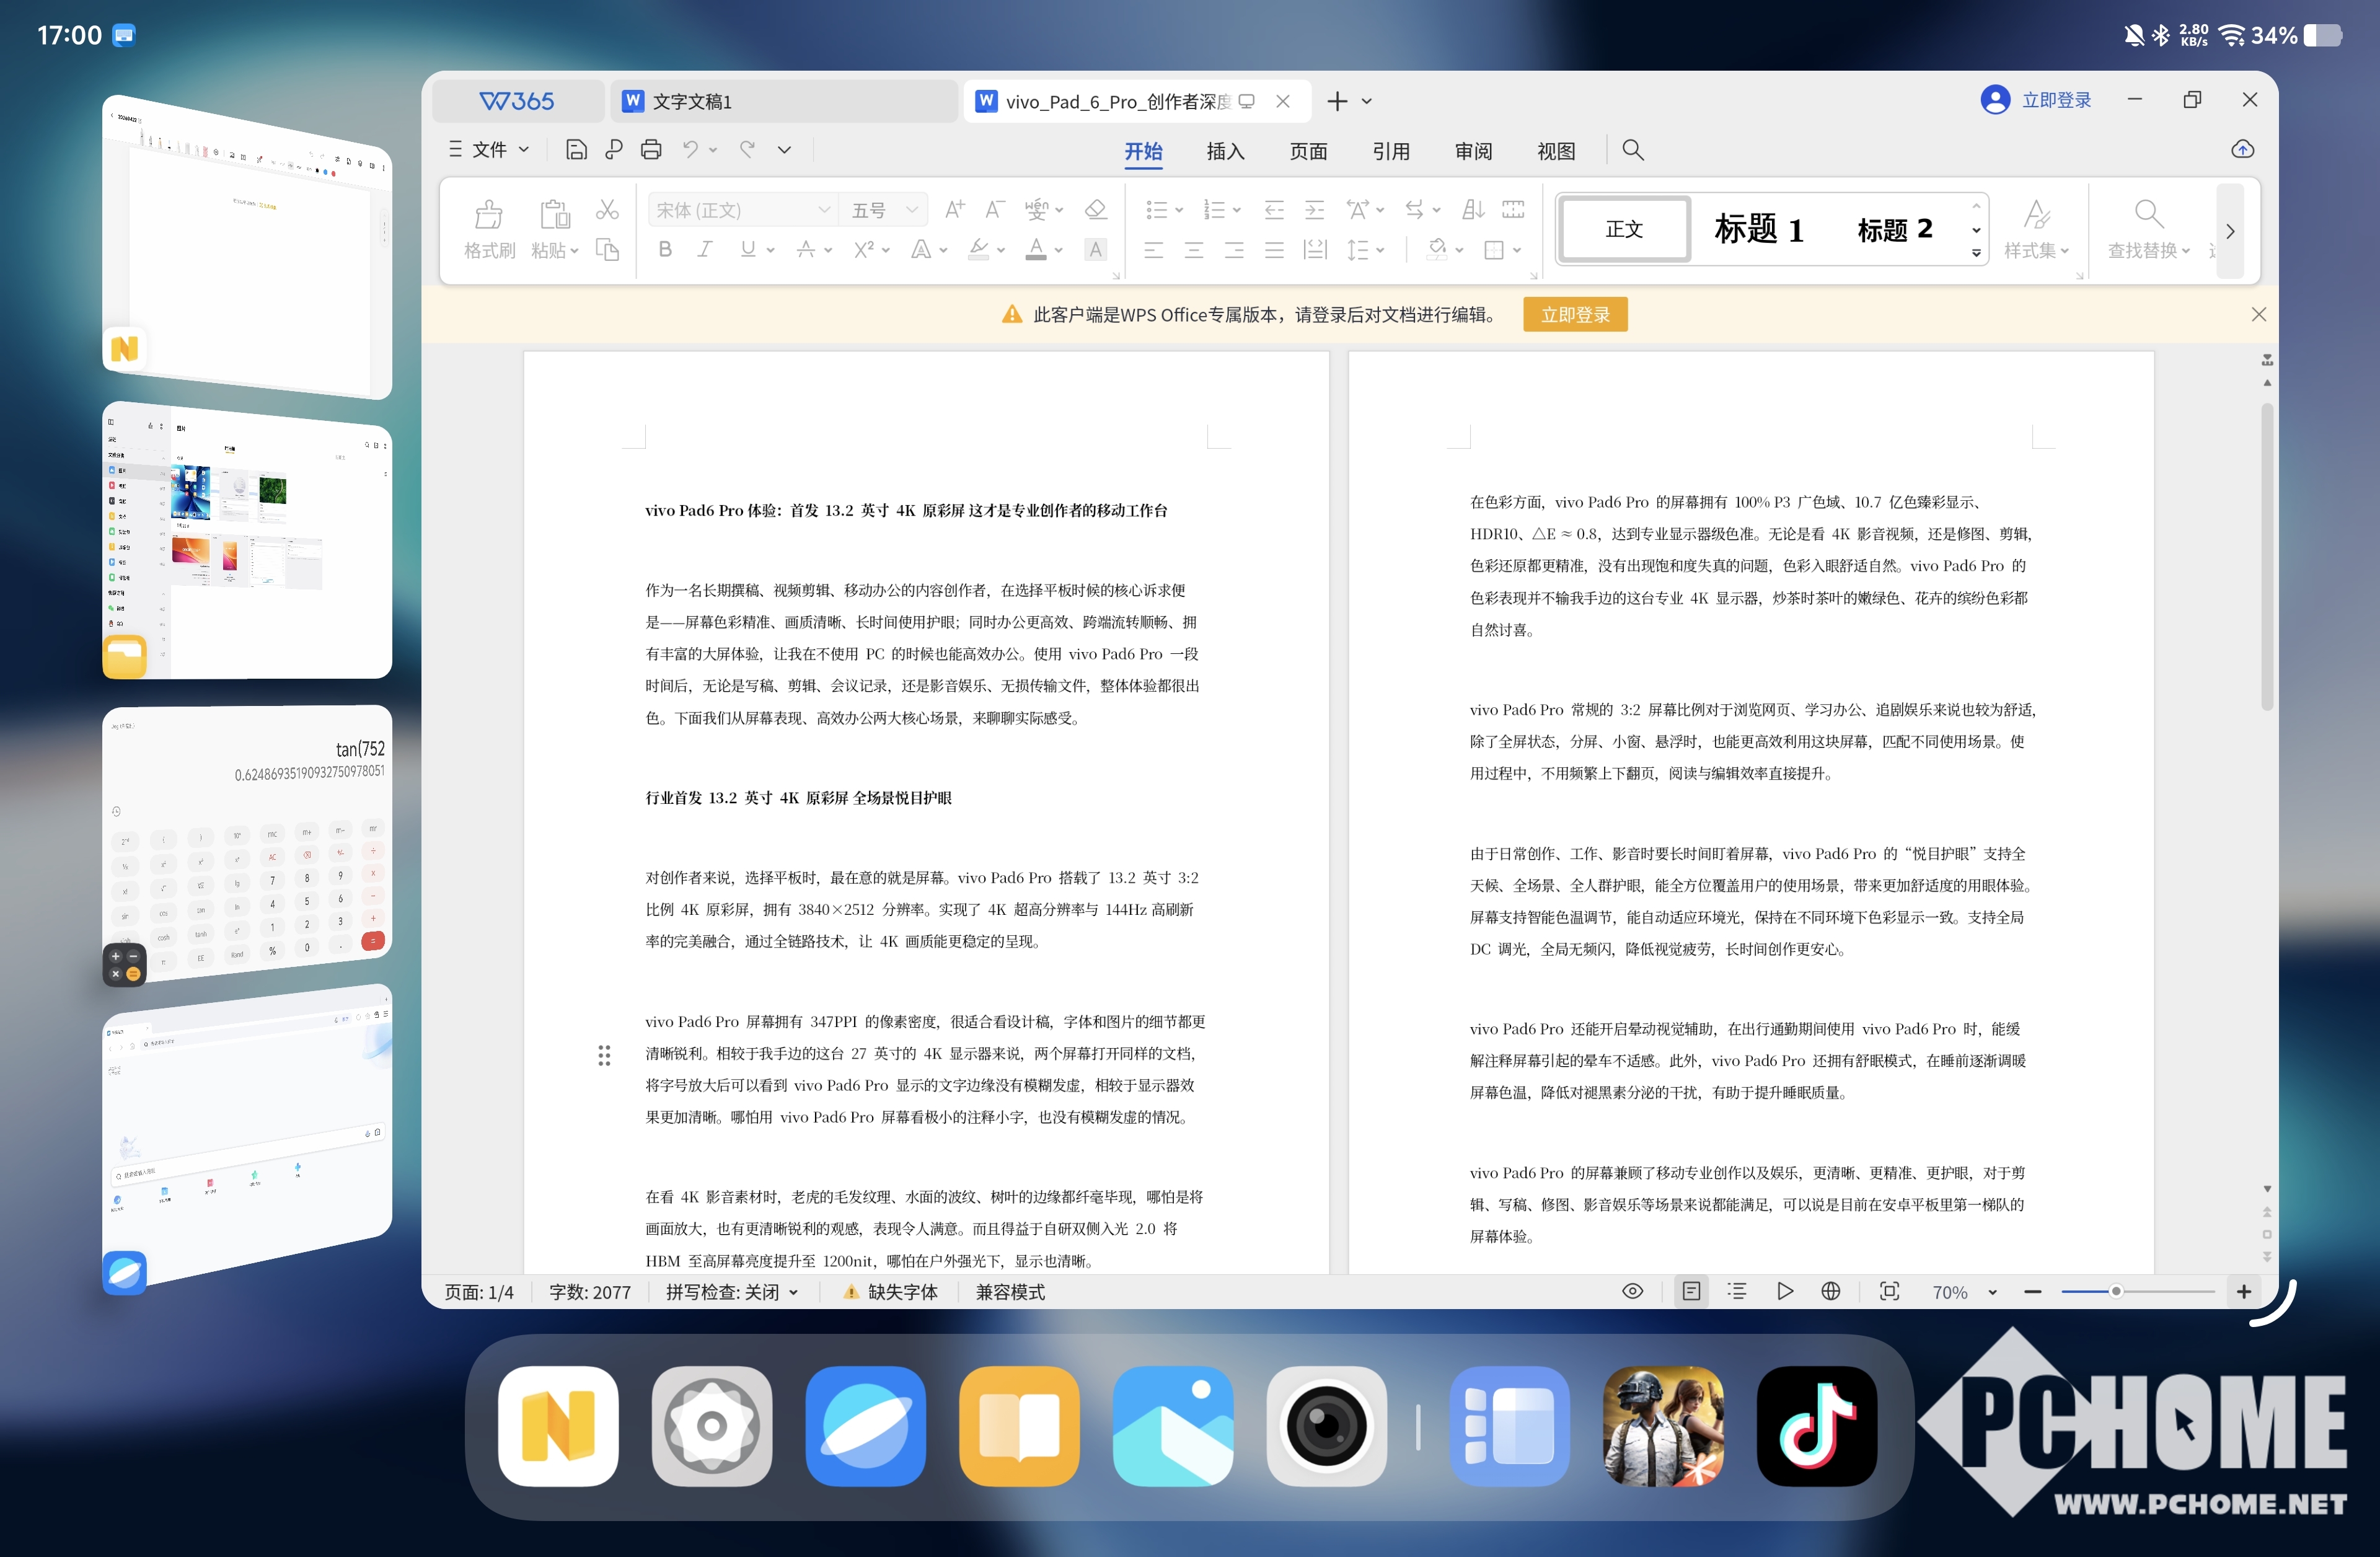Open the search magnifier beside 视图 tab
The height and width of the screenshot is (1557, 2380).
1632,150
